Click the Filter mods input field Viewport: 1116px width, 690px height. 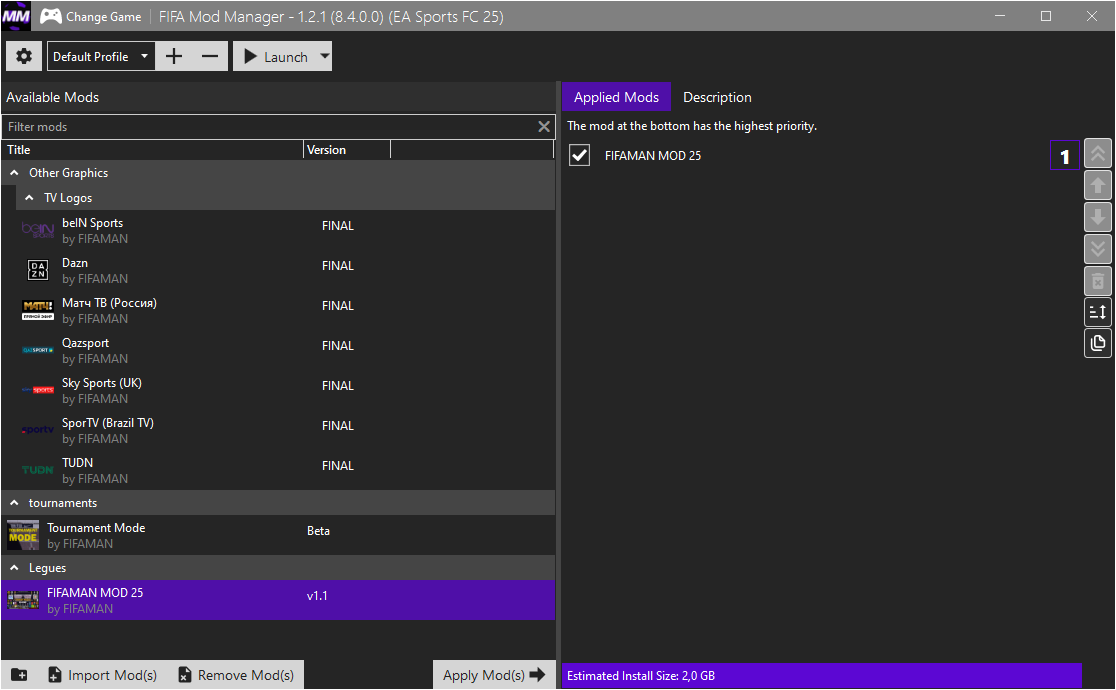(270, 127)
